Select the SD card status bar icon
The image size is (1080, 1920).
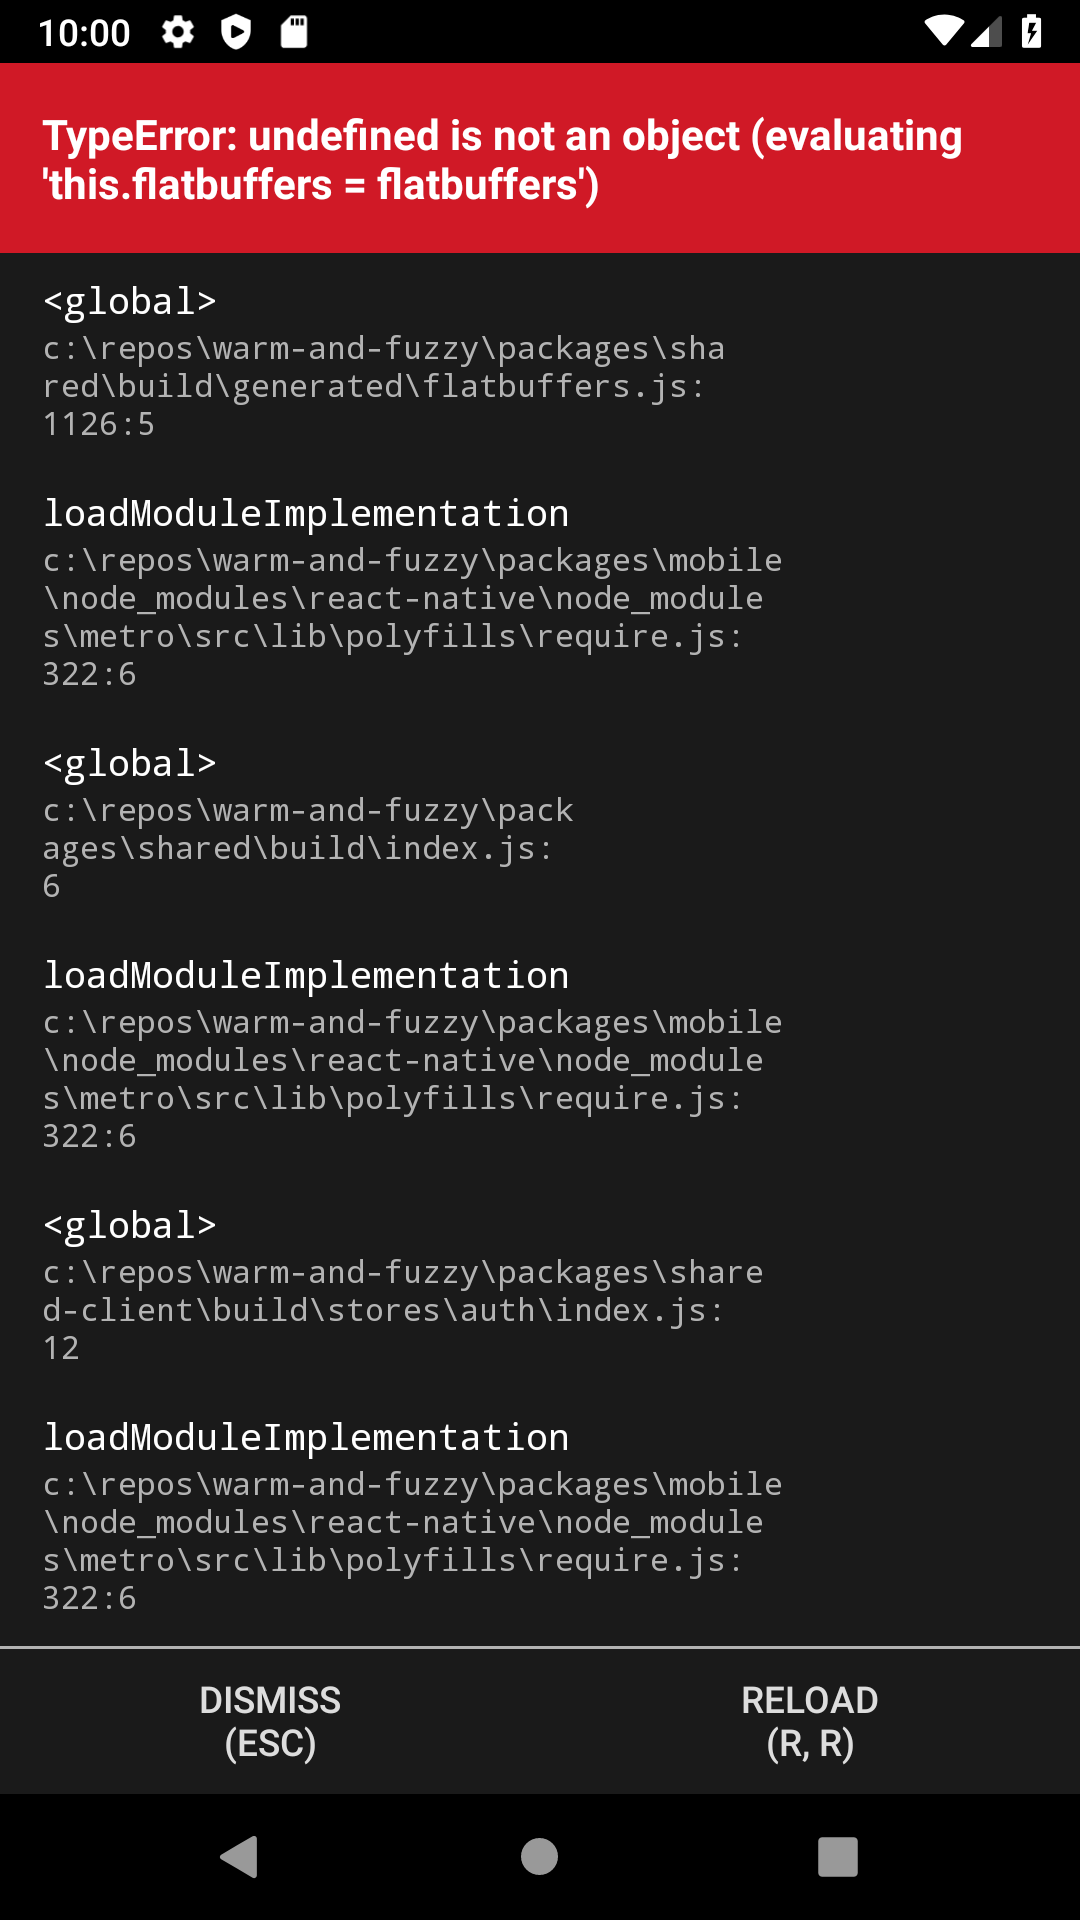295,33
